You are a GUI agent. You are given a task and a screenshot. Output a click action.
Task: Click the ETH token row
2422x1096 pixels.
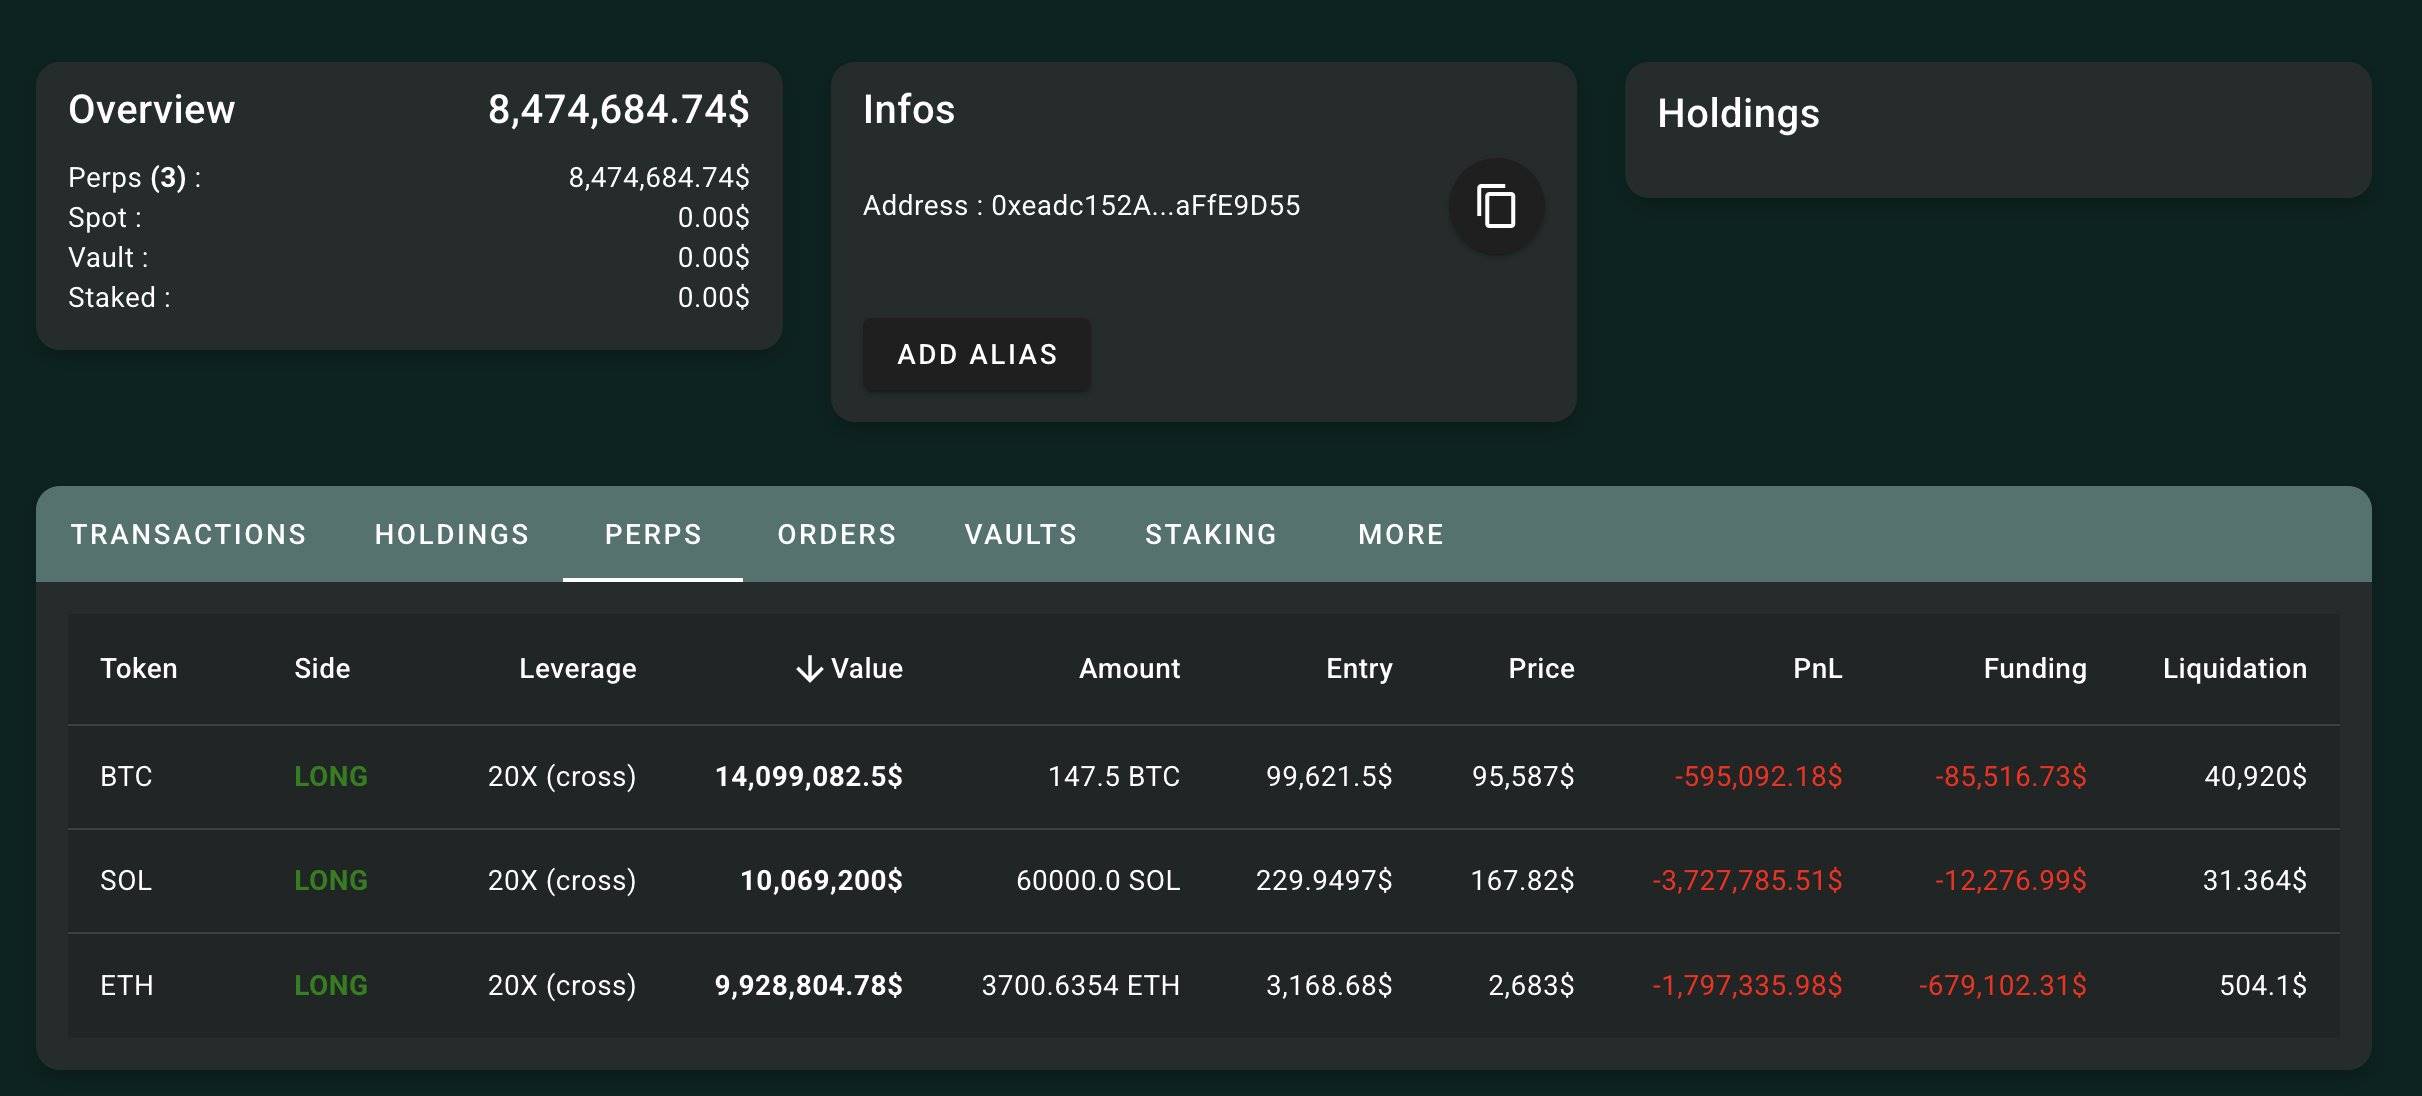(x=127, y=985)
